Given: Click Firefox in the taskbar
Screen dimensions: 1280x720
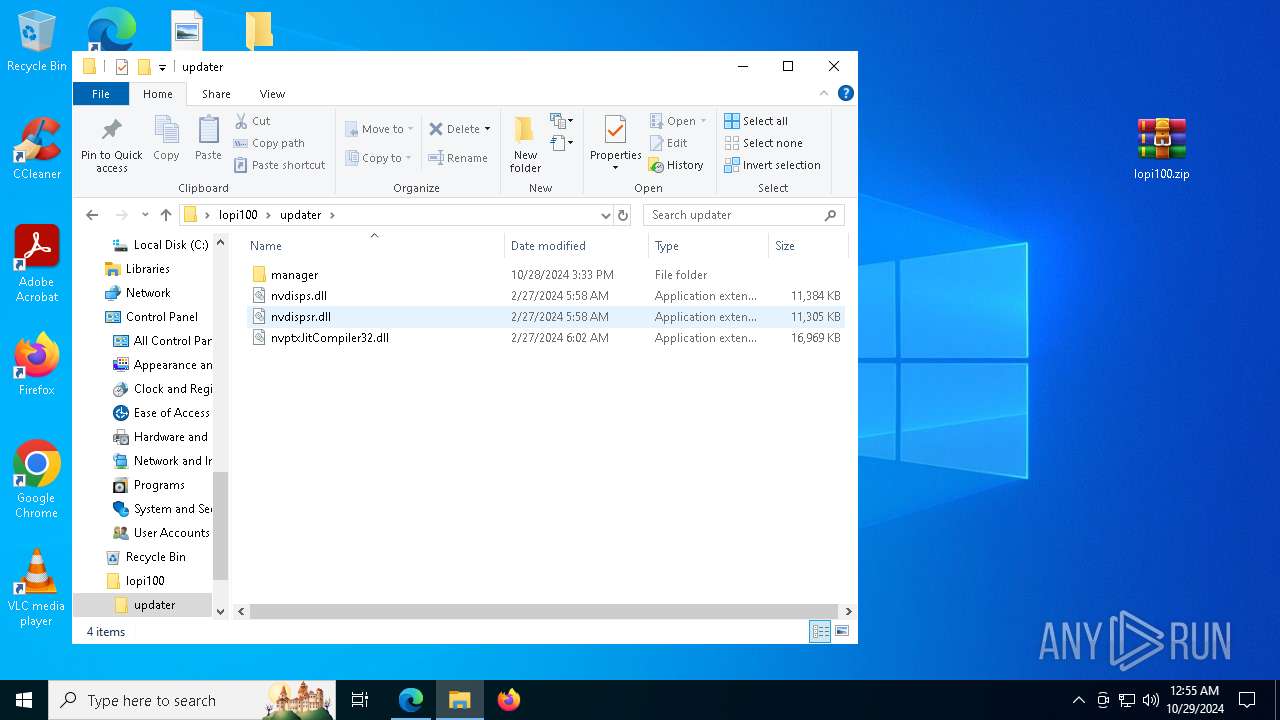Looking at the screenshot, I should click(x=509, y=700).
